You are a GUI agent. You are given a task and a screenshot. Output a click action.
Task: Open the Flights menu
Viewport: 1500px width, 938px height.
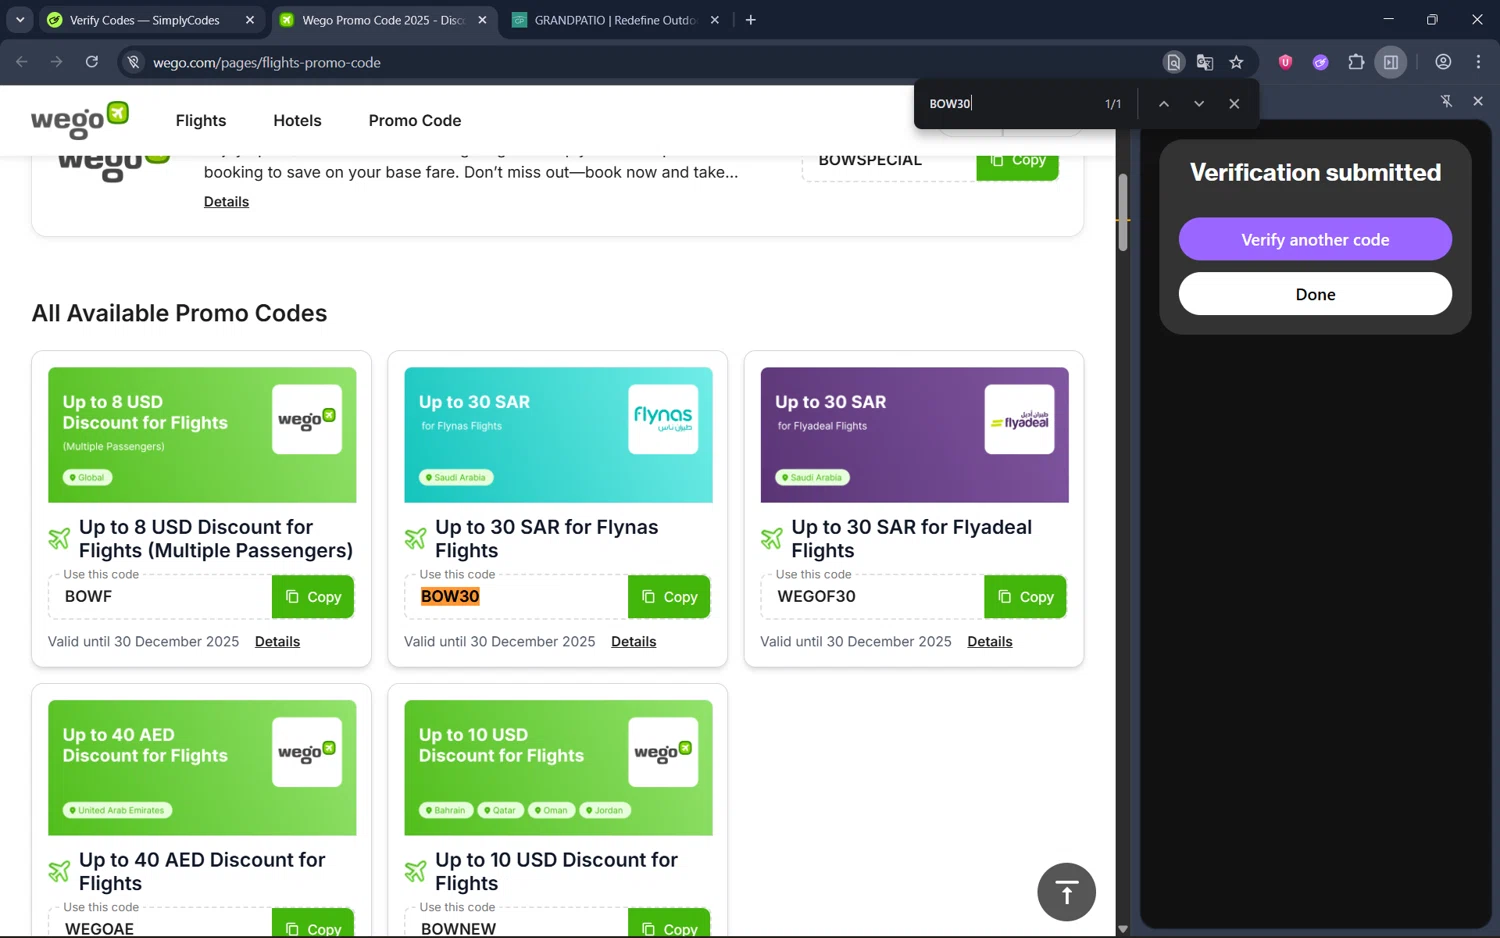pos(201,120)
